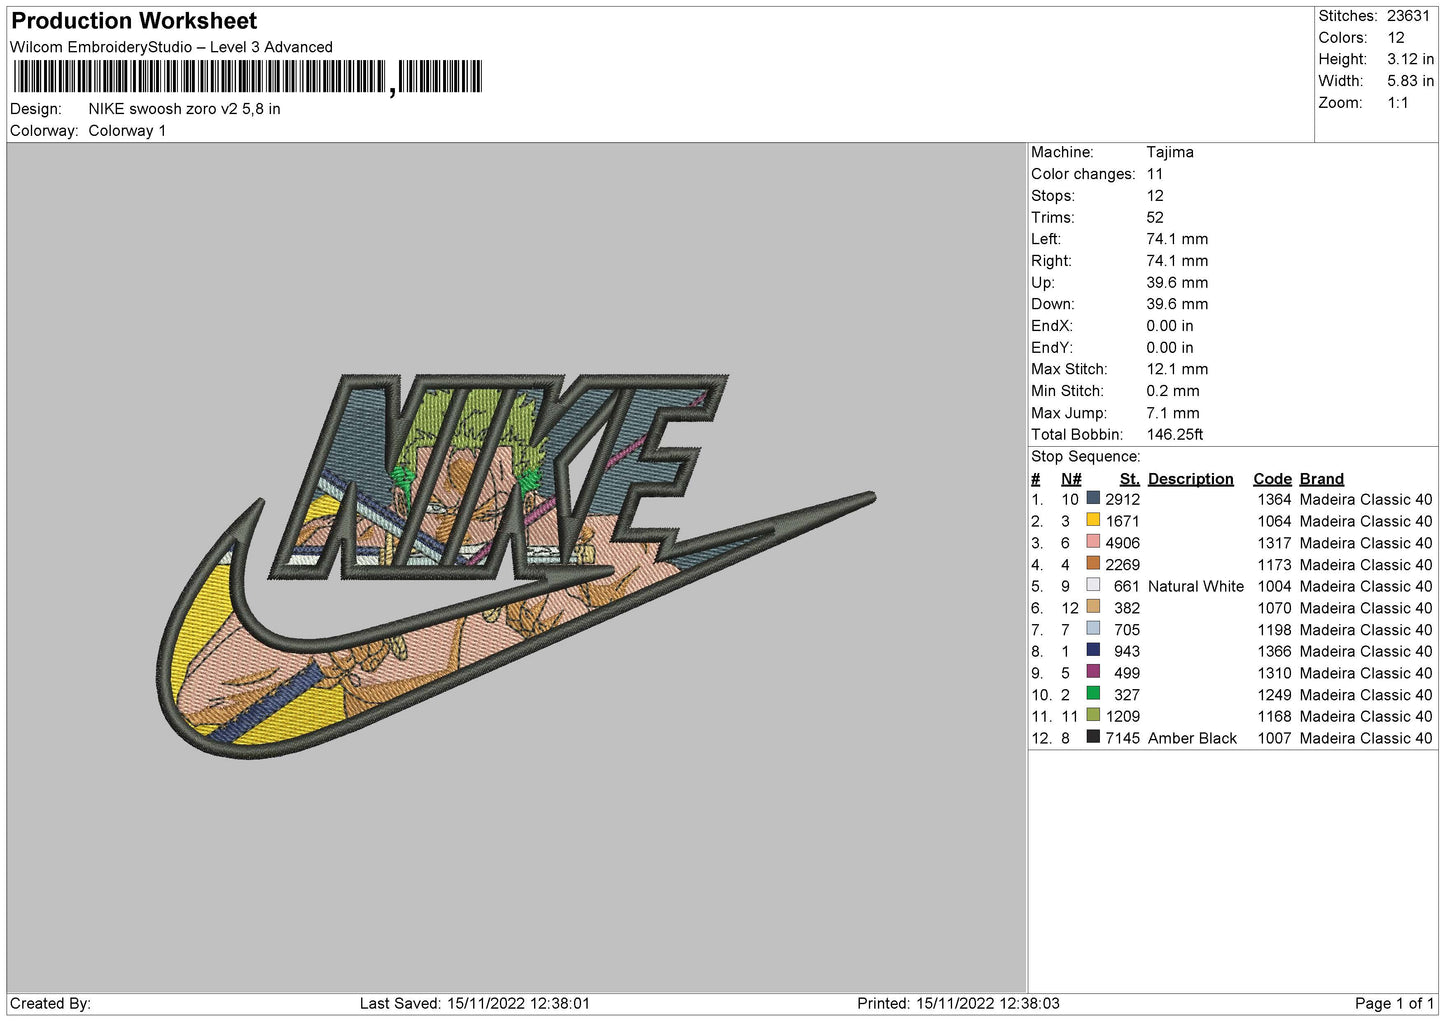Viewport: 1445px width, 1021px height.
Task: Click the St. column header
Action: (1129, 479)
